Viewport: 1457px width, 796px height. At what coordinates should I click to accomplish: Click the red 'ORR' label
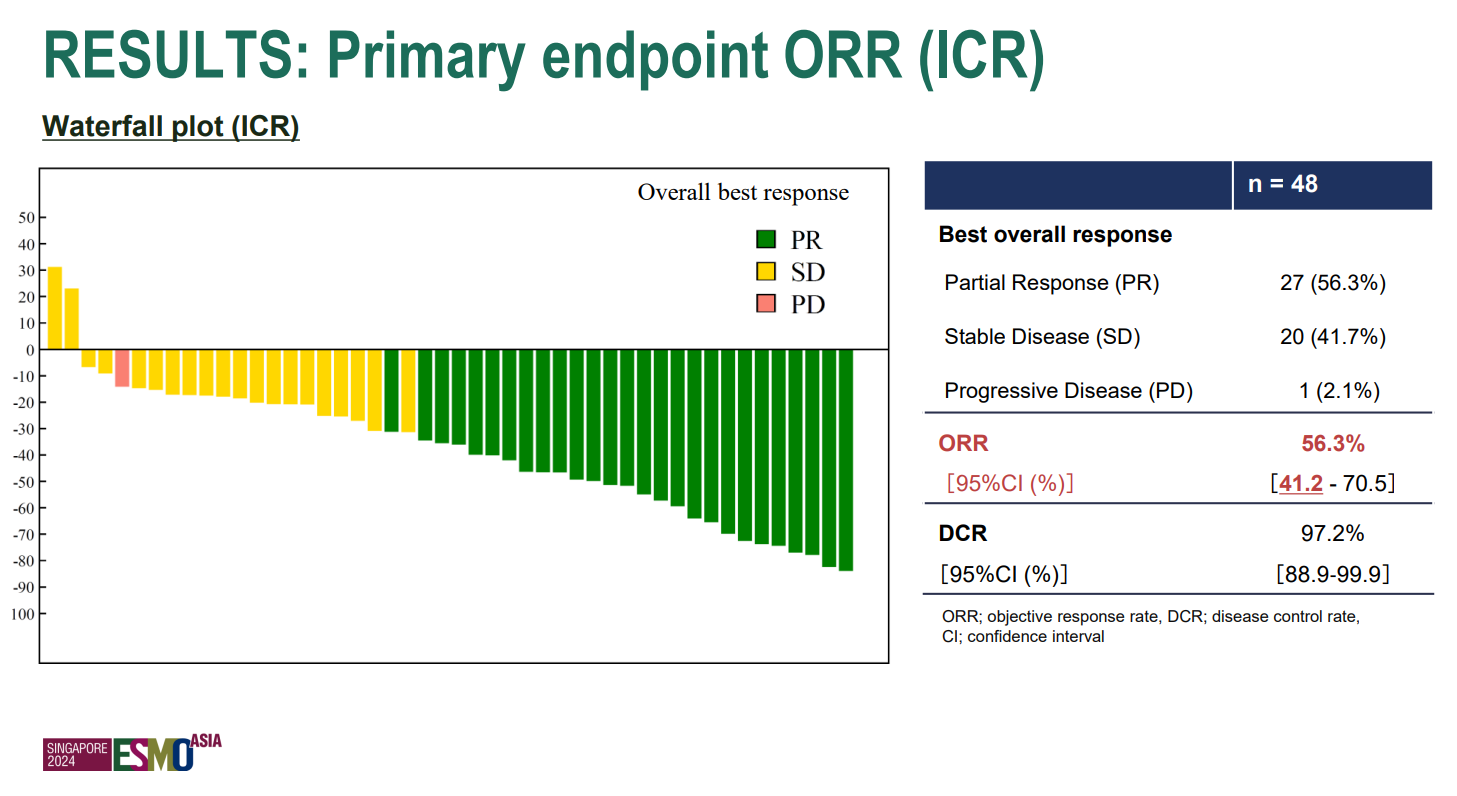(963, 444)
